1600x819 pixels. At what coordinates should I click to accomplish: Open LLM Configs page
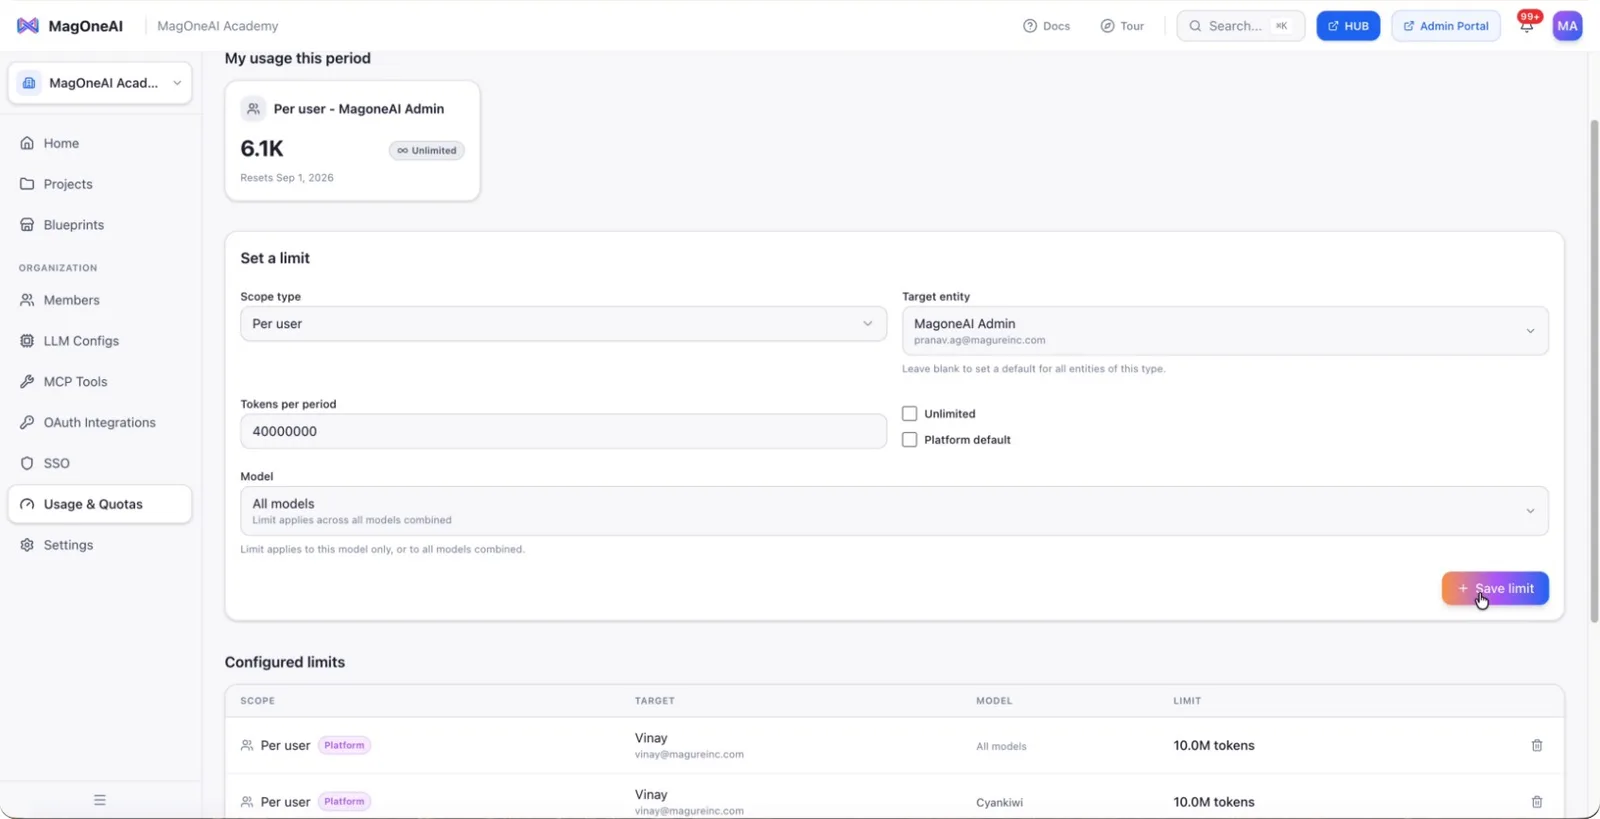(x=100, y=341)
